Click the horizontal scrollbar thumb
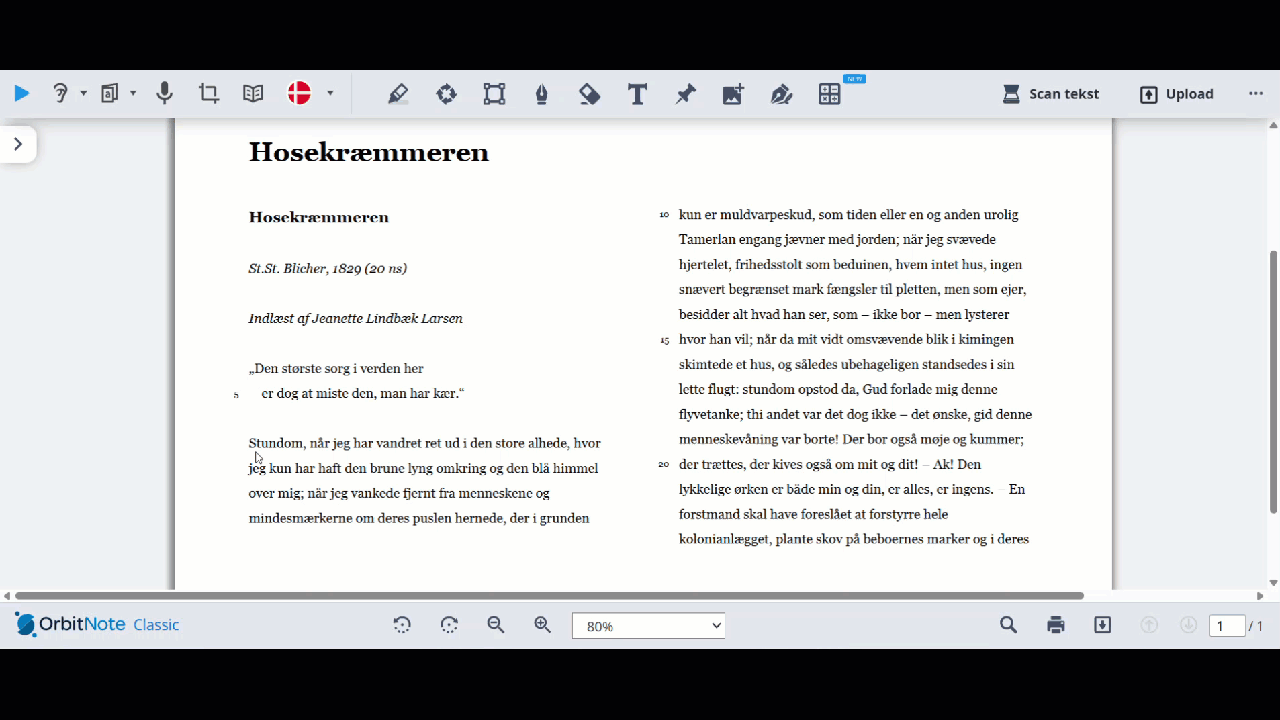The image size is (1280, 720). click(x=549, y=596)
